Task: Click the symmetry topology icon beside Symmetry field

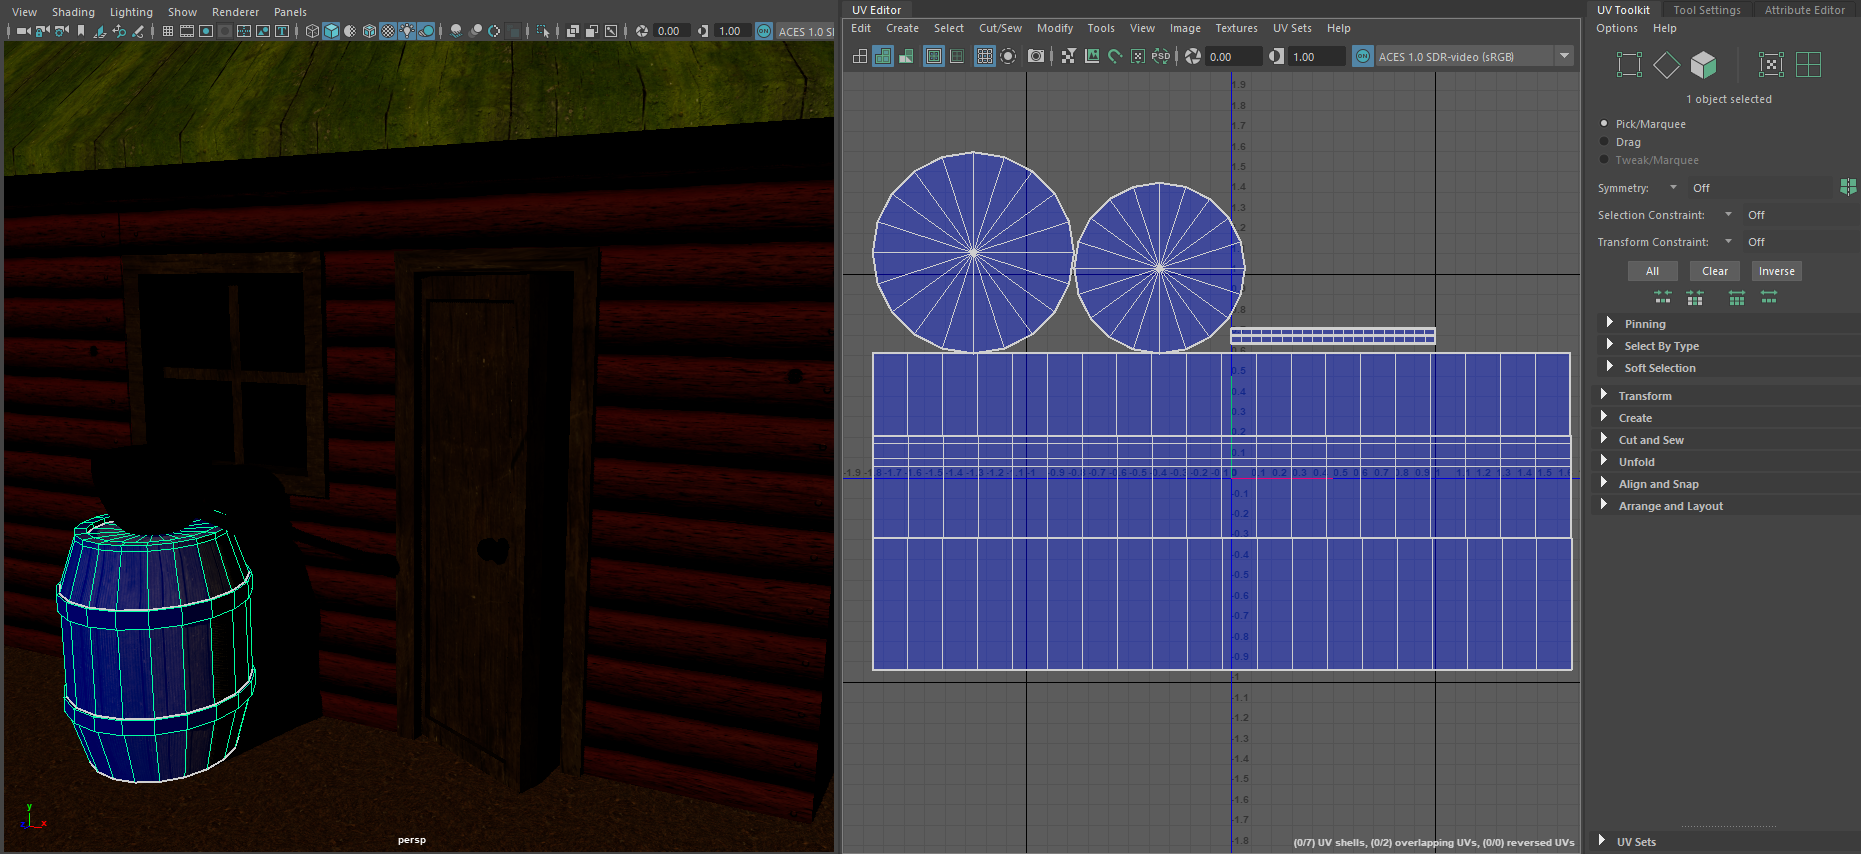Action: pos(1847,187)
